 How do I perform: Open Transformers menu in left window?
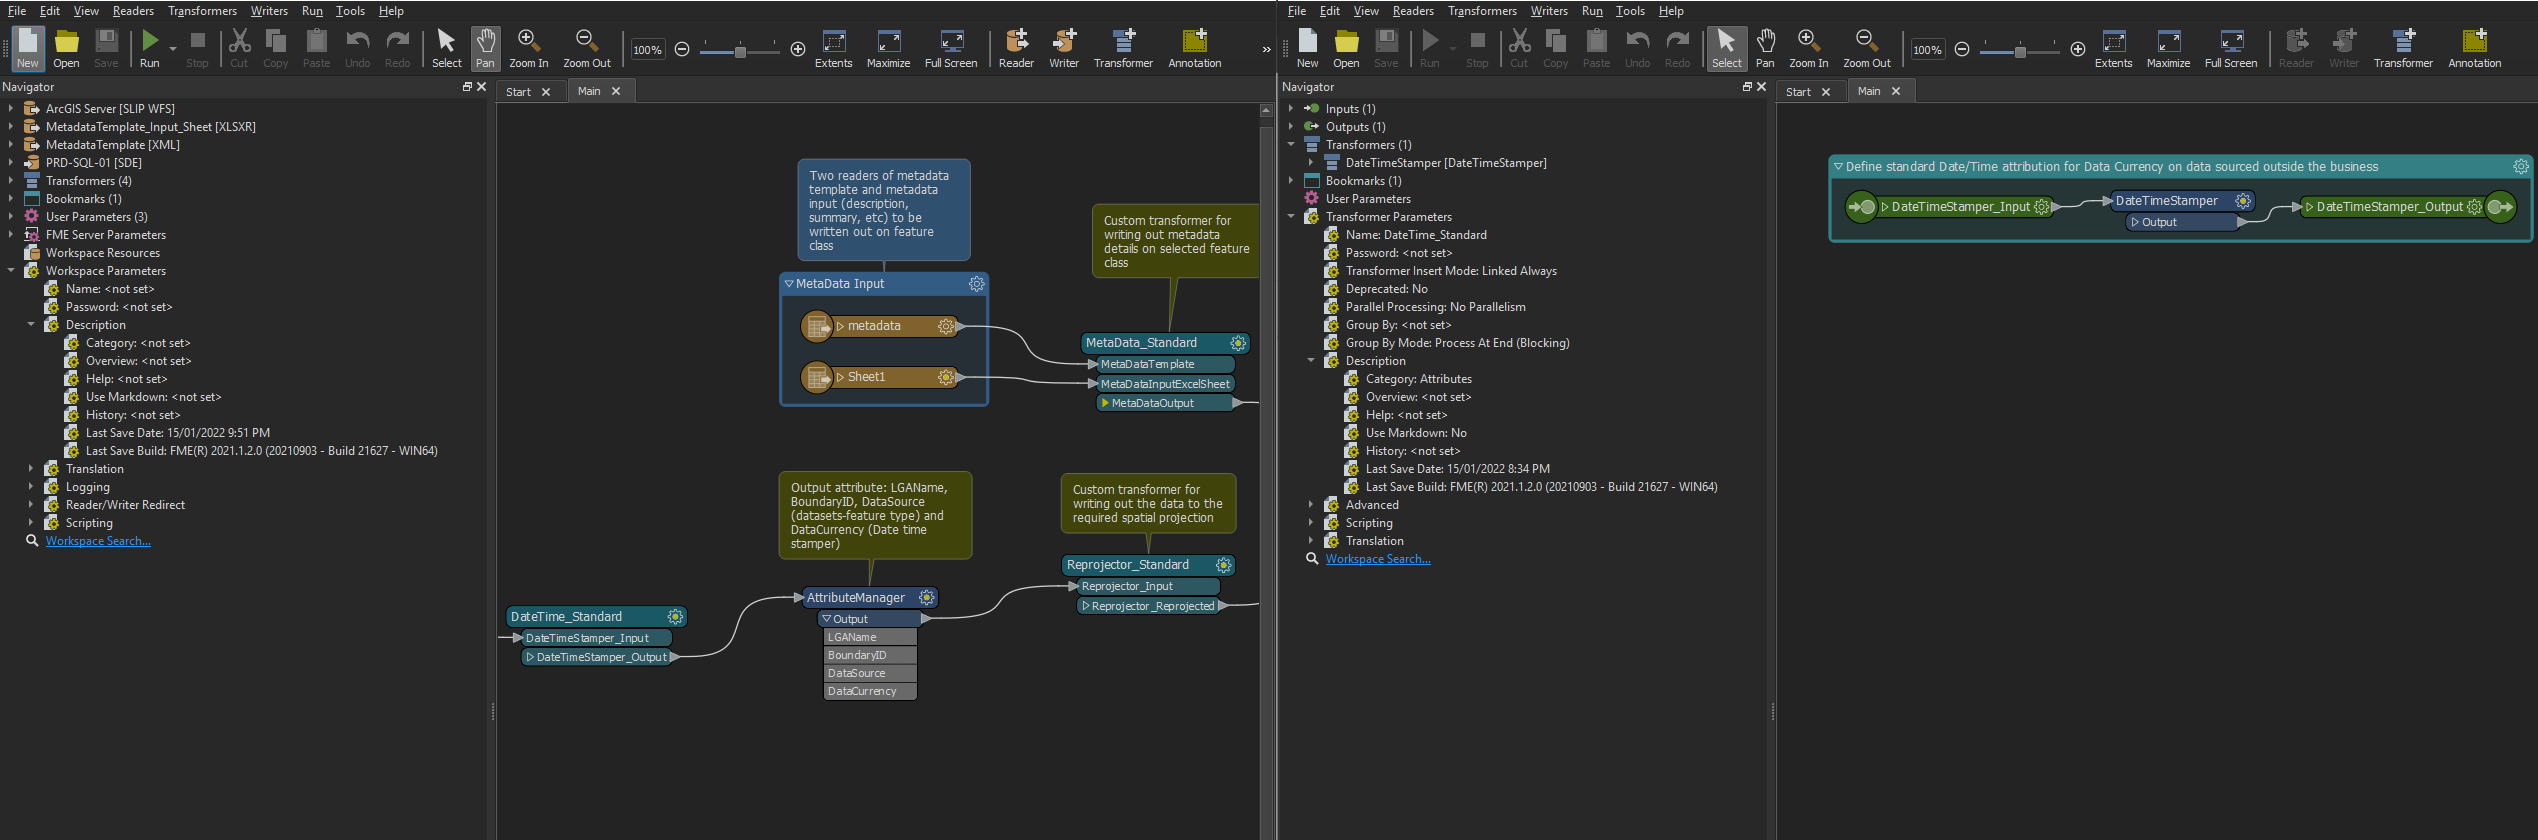[202, 11]
